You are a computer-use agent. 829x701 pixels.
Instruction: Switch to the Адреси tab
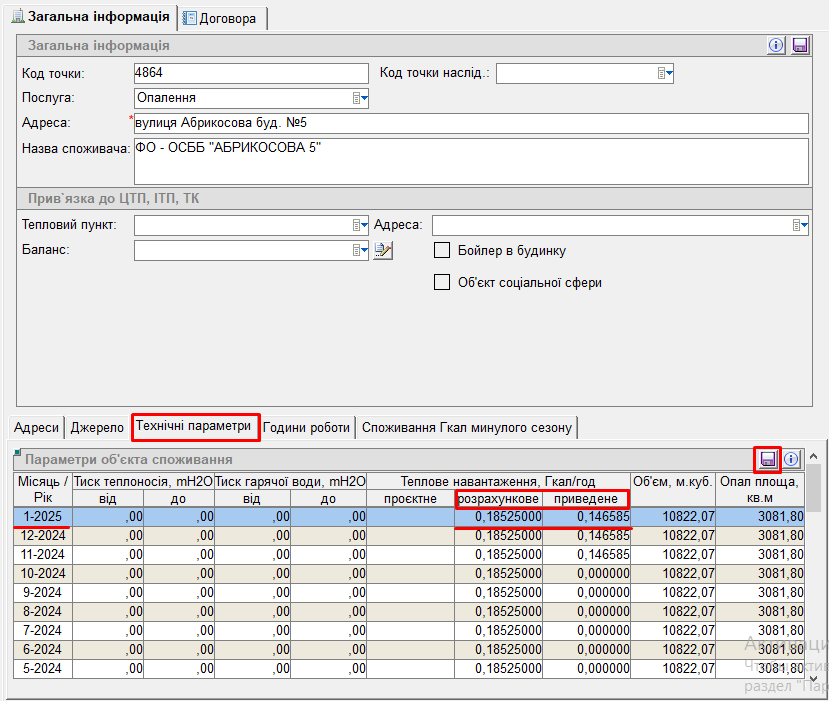click(37, 427)
